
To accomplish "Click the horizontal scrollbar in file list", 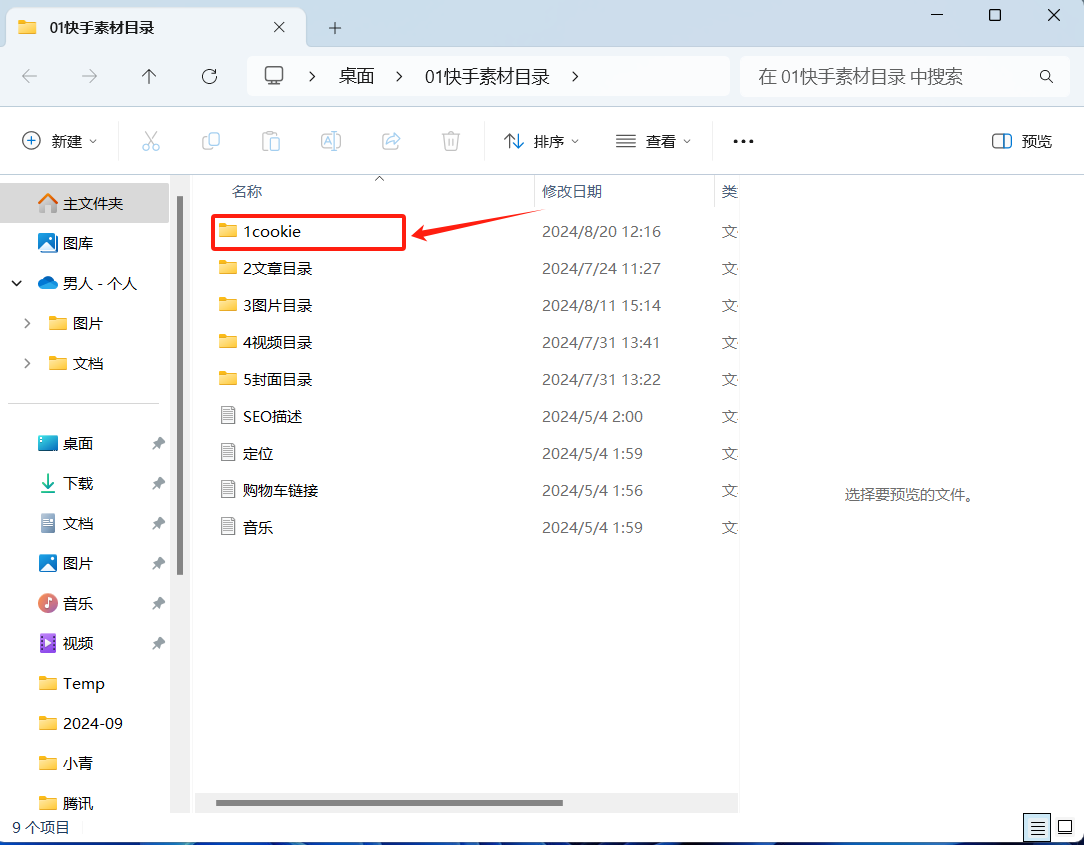I will [x=389, y=802].
